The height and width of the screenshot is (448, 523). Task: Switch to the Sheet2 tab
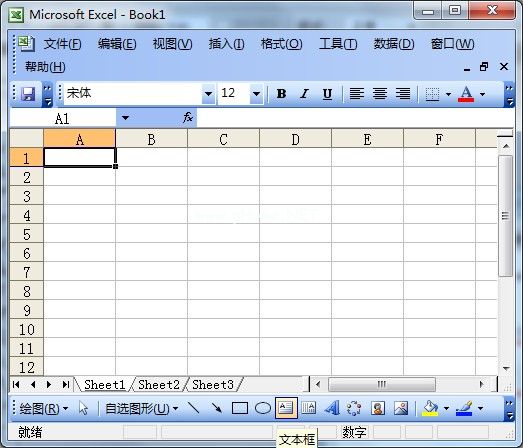click(x=159, y=385)
